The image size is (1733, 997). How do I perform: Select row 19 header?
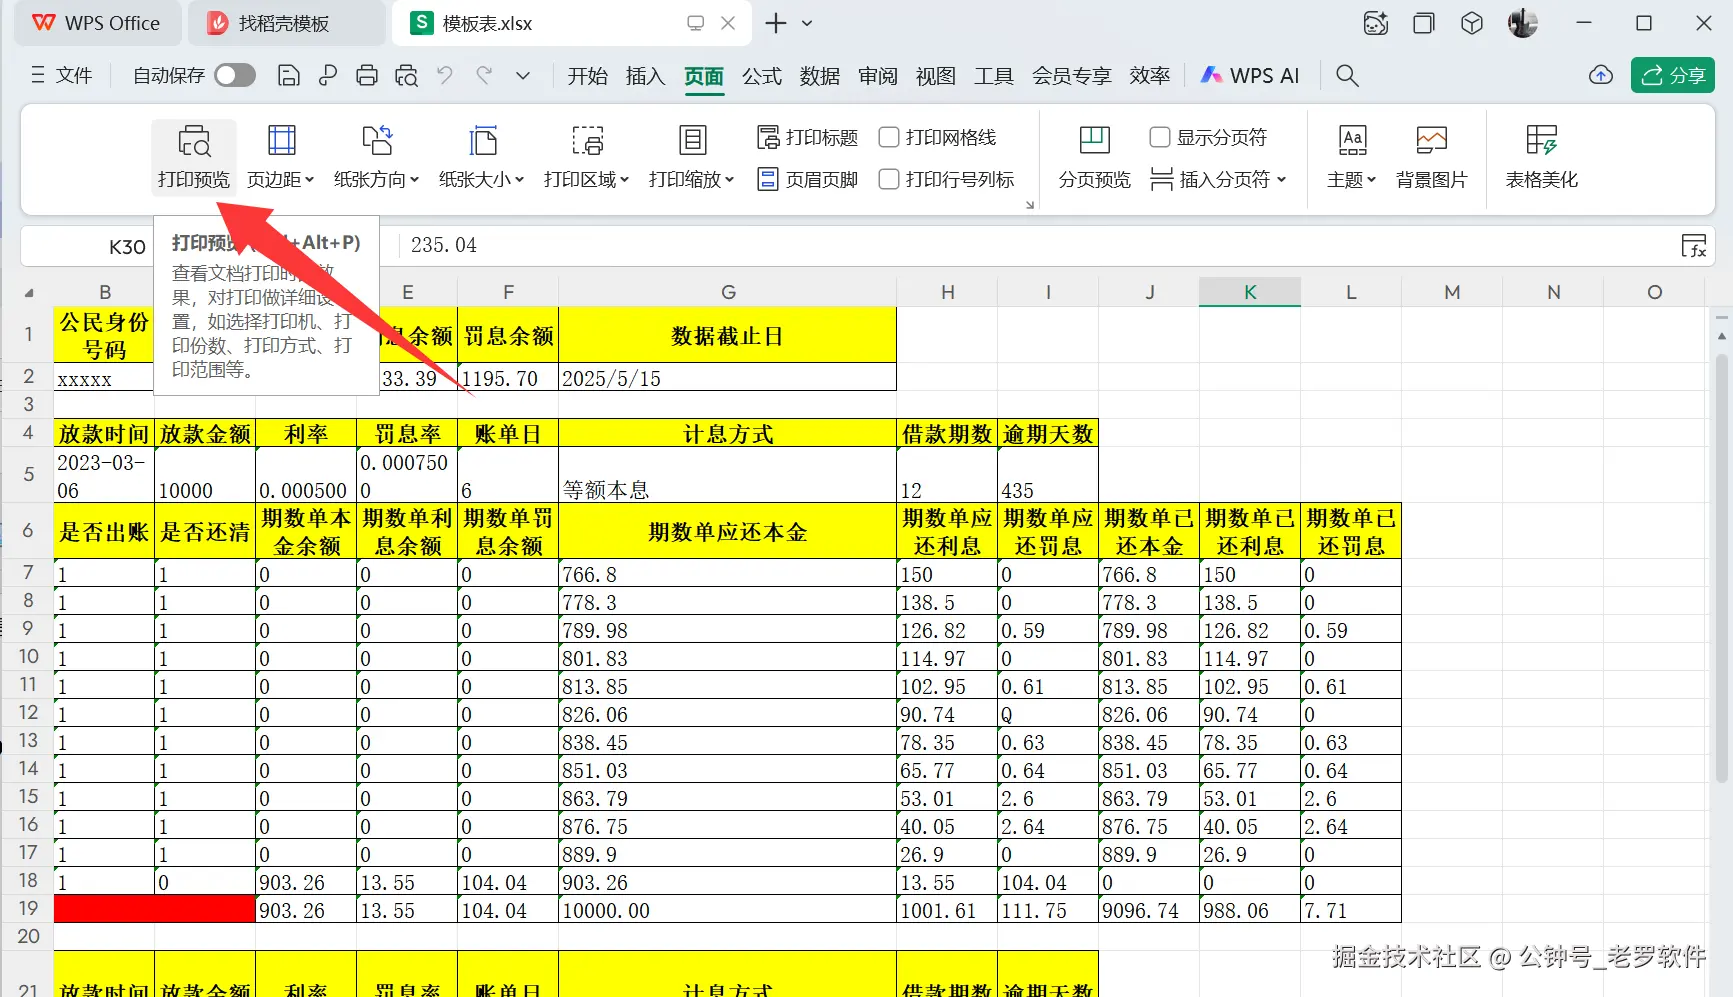(x=28, y=908)
